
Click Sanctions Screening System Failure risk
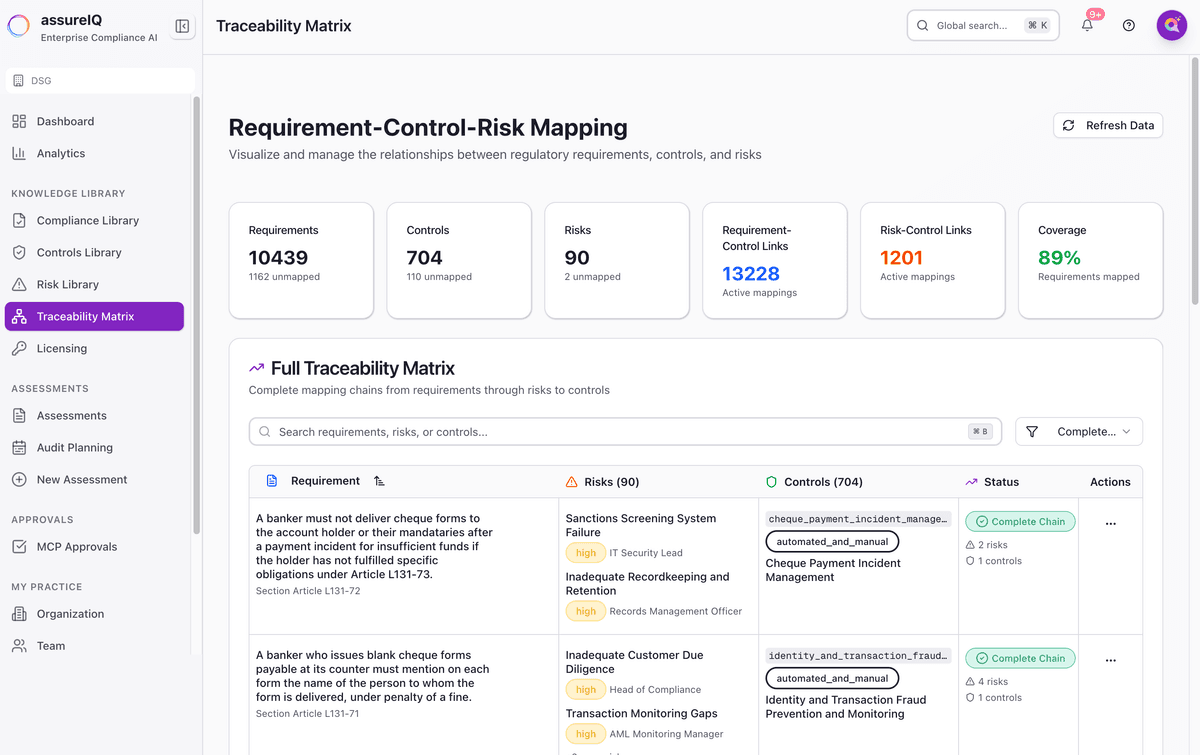click(x=641, y=525)
